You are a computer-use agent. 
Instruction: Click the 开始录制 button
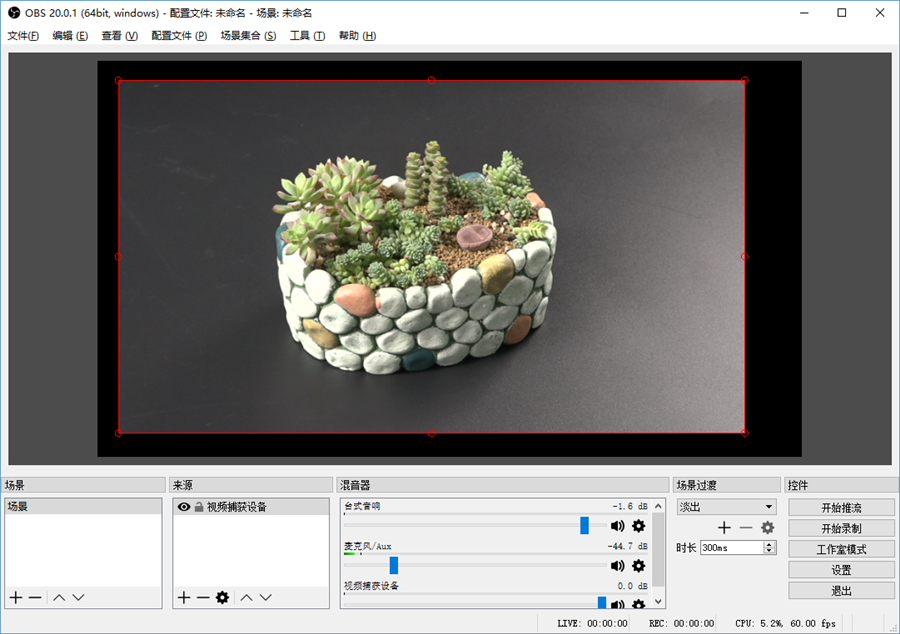pos(841,528)
